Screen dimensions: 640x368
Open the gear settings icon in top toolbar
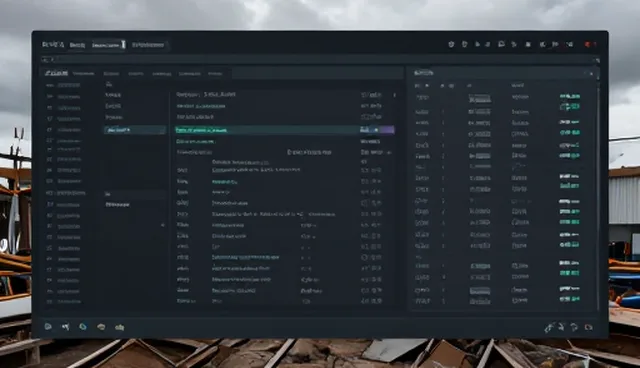pyautogui.click(x=451, y=44)
